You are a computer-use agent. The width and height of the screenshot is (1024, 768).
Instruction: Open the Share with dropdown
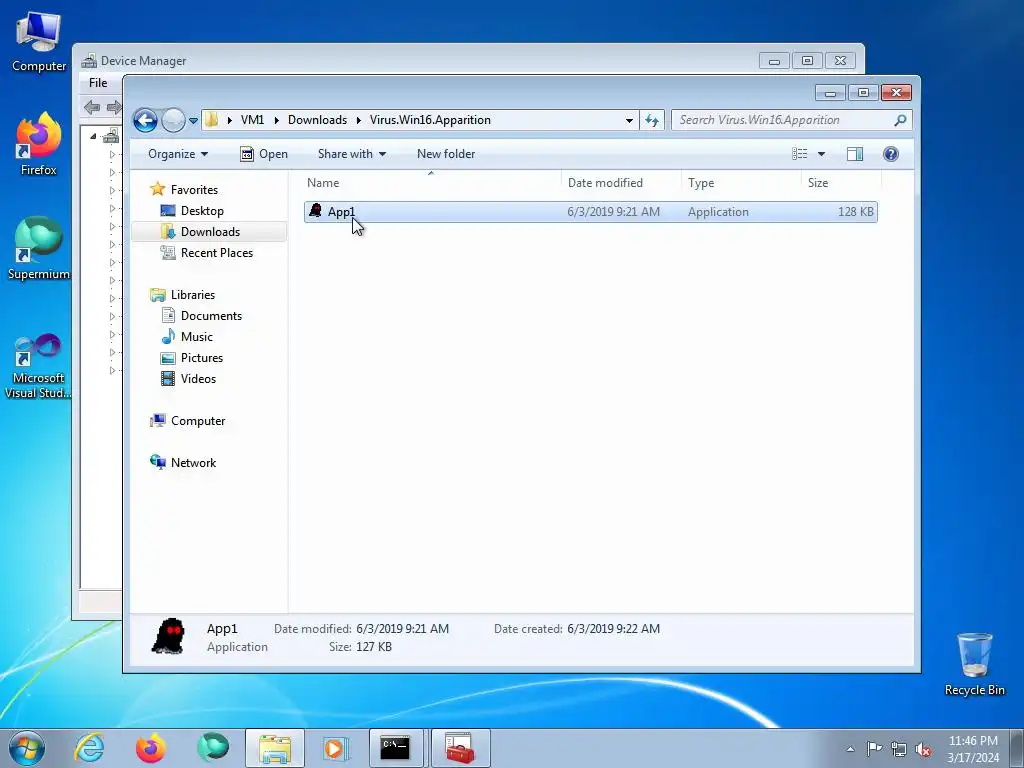351,154
